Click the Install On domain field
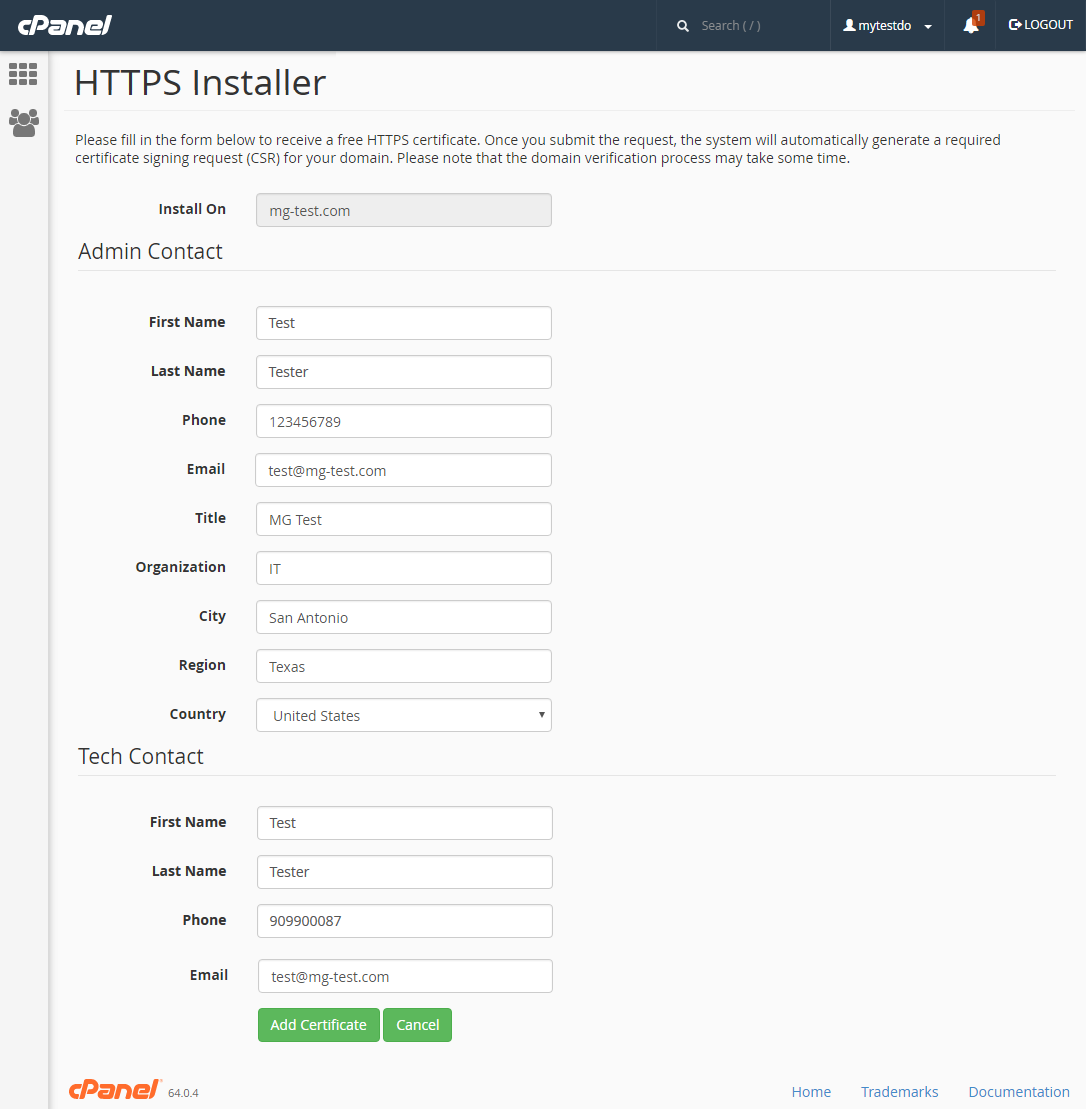The width and height of the screenshot is (1086, 1109). (x=403, y=210)
